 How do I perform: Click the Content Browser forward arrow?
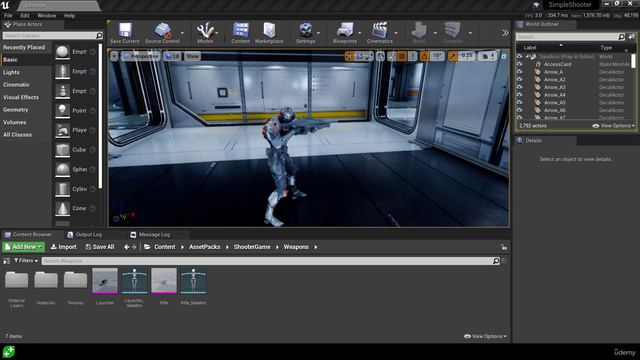(133, 247)
